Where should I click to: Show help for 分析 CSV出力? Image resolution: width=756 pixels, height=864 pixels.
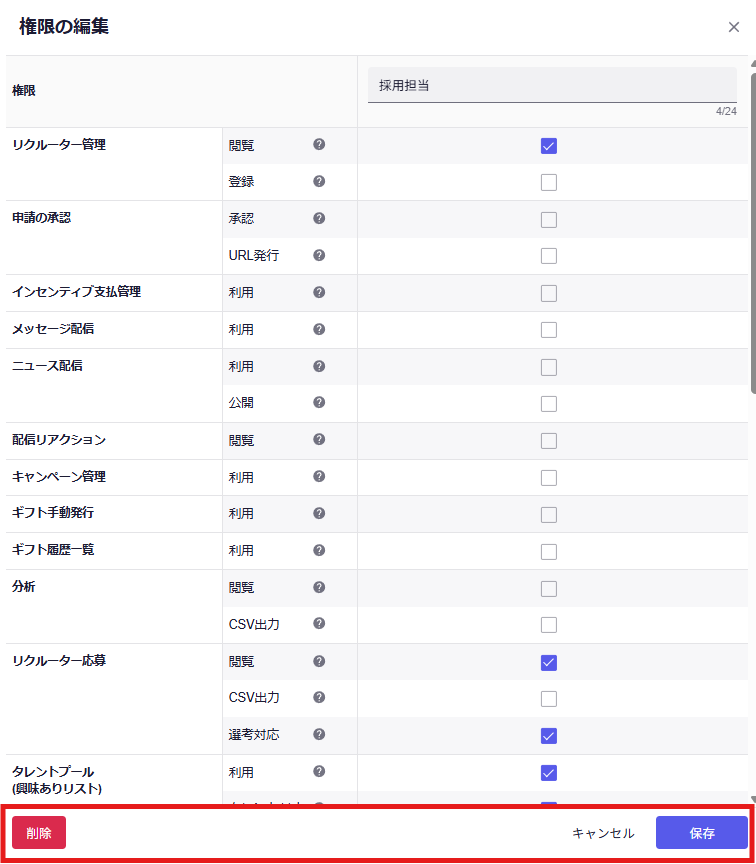point(319,624)
